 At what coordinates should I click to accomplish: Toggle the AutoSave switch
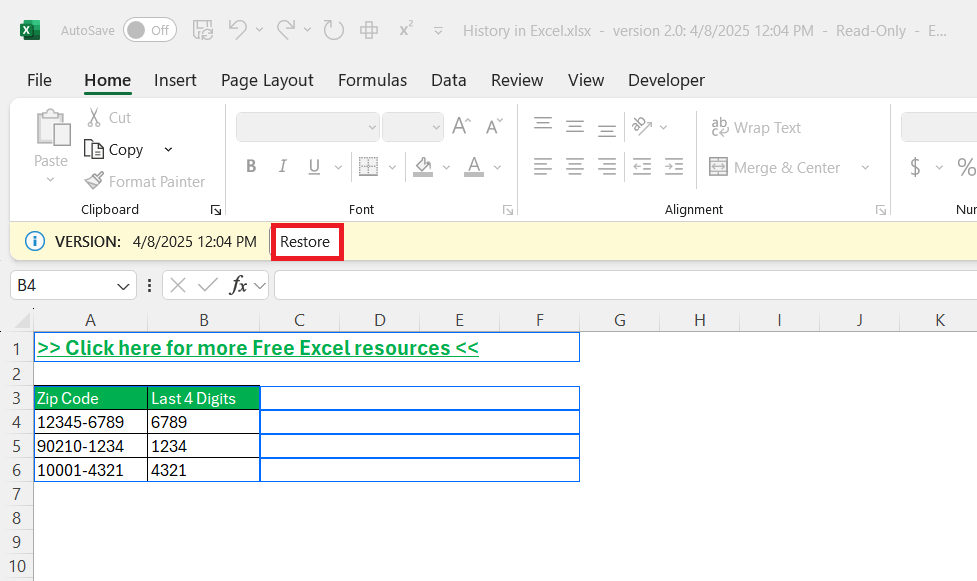pos(149,30)
